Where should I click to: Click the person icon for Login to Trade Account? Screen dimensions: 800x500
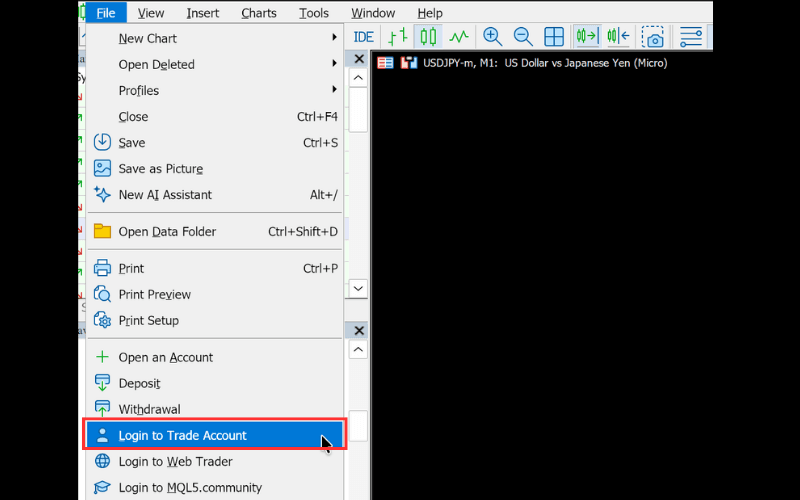coord(102,435)
